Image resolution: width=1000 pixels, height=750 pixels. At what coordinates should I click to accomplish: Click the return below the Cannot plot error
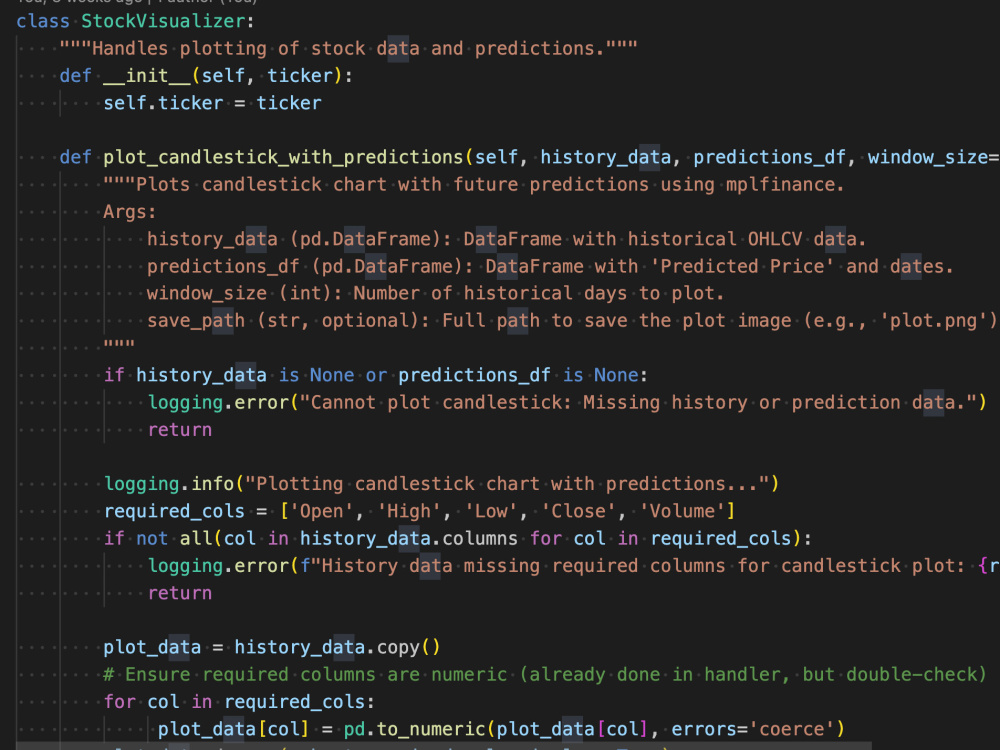click(180, 430)
